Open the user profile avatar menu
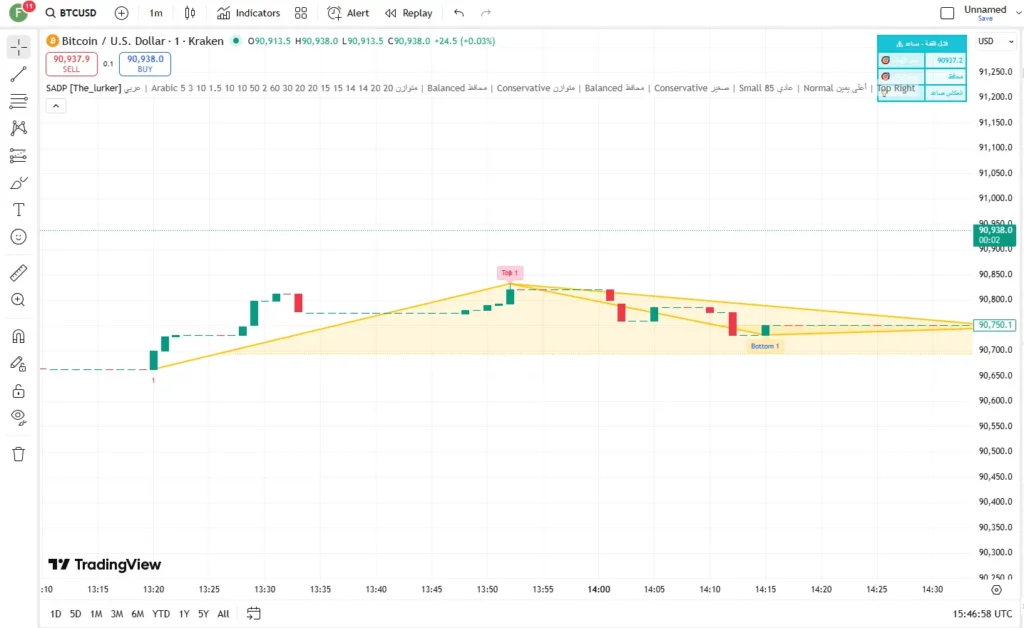This screenshot has height=628, width=1024. 18,12
